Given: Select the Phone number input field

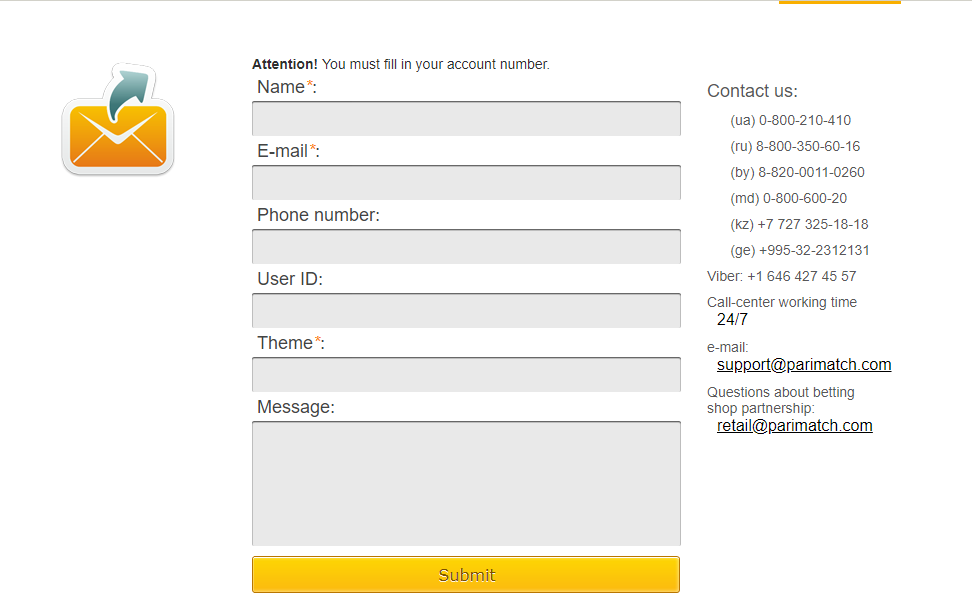Looking at the screenshot, I should tap(466, 247).
